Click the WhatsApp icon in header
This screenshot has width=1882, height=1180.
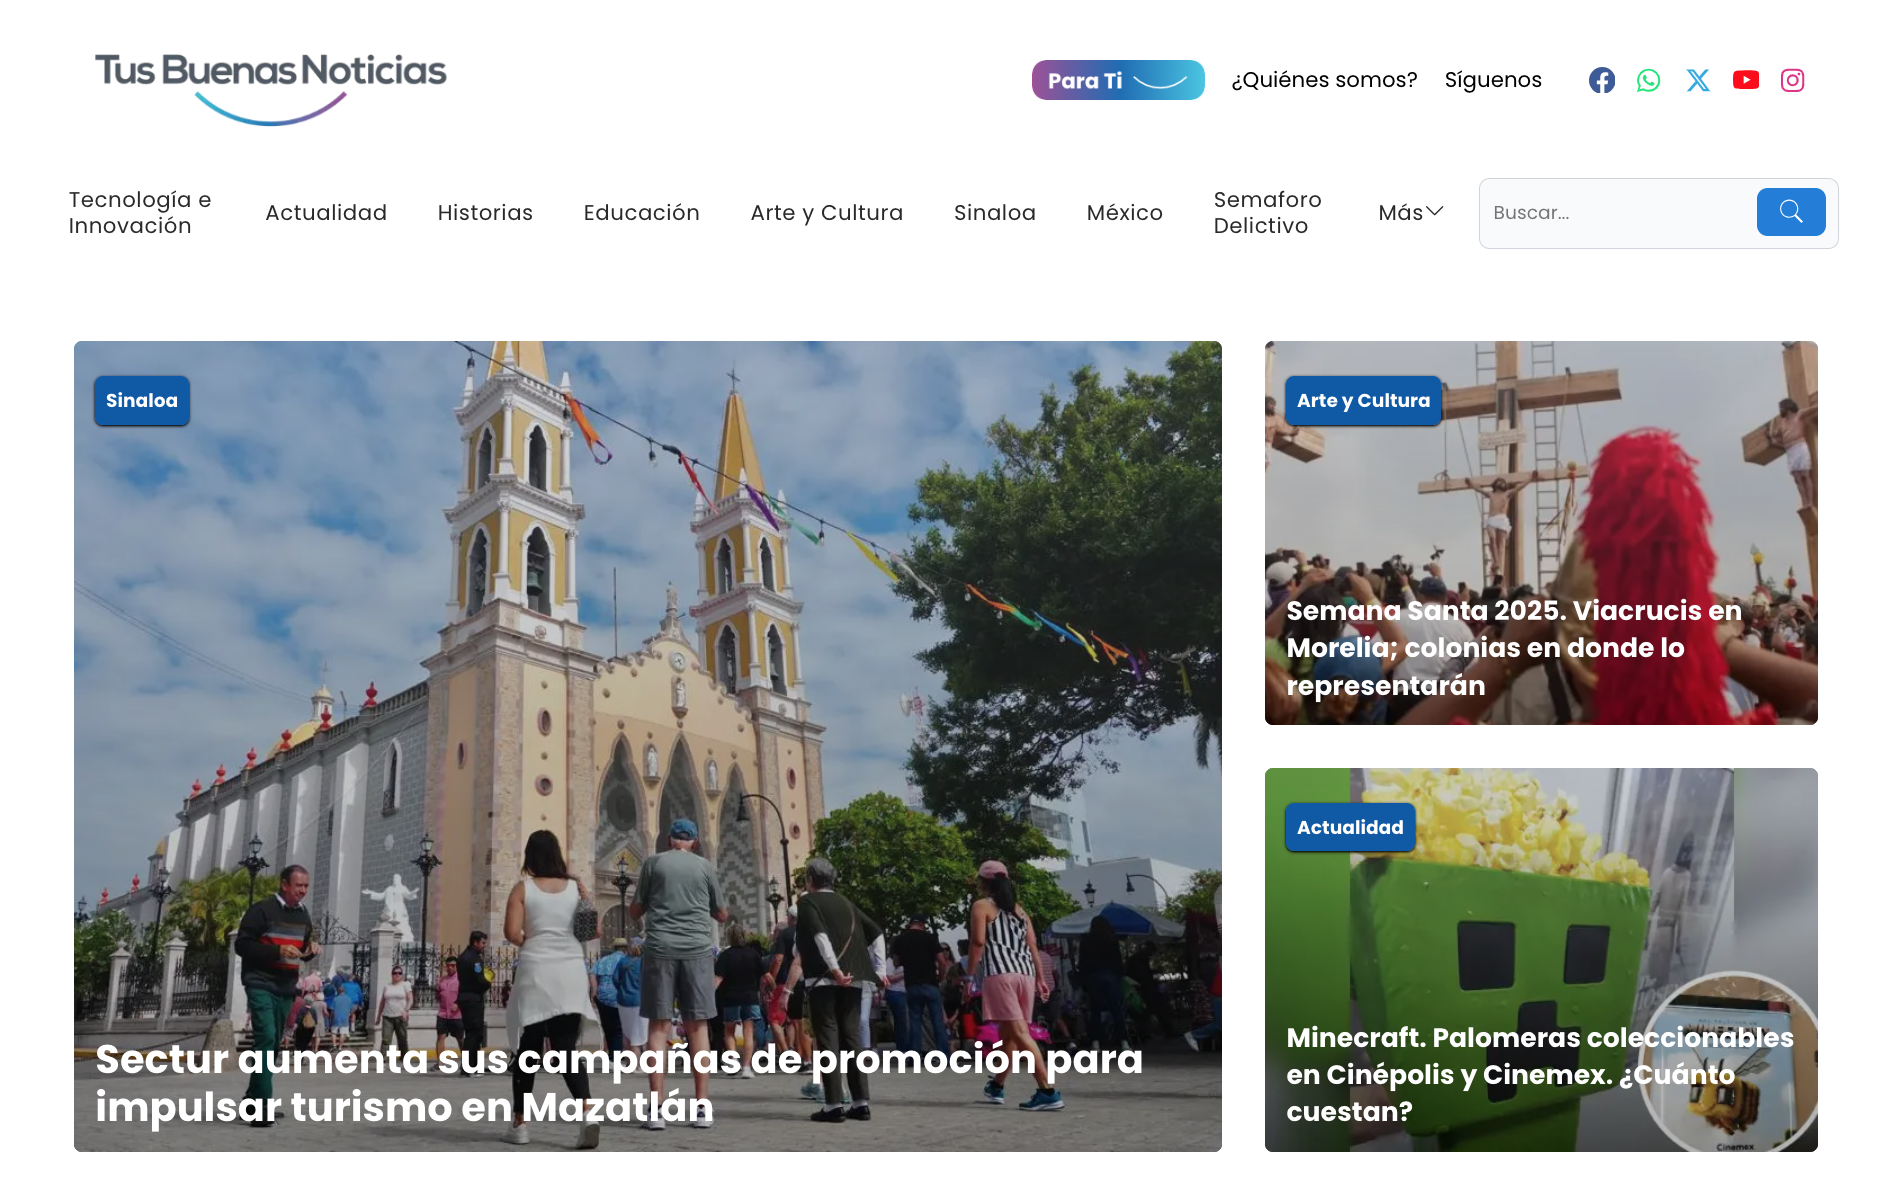1648,80
